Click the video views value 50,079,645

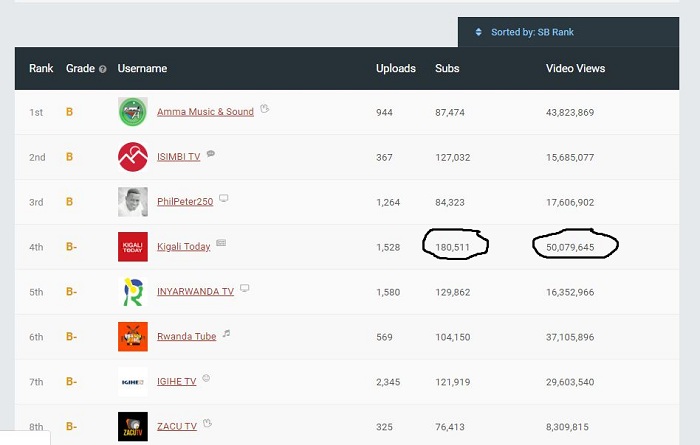[570, 247]
